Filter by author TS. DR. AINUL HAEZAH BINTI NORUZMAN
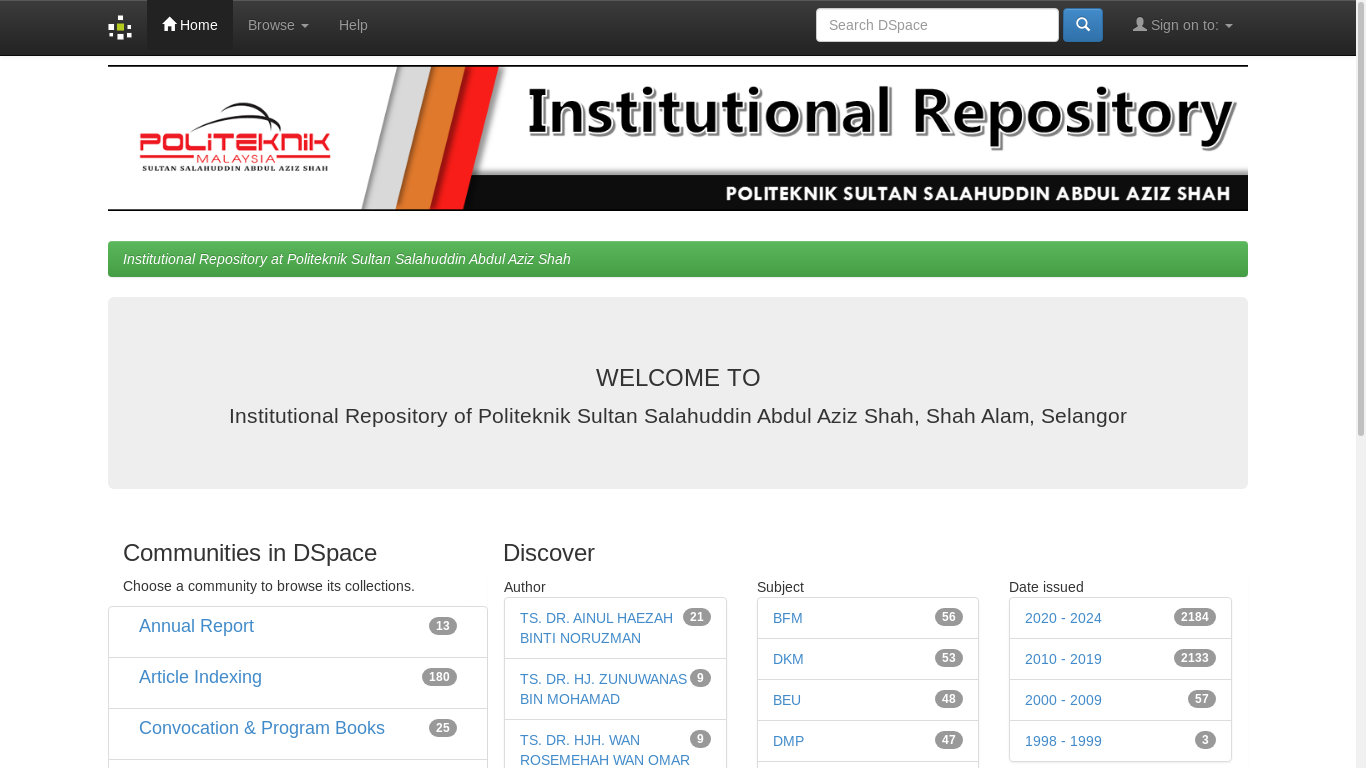1366x768 pixels. coord(597,628)
